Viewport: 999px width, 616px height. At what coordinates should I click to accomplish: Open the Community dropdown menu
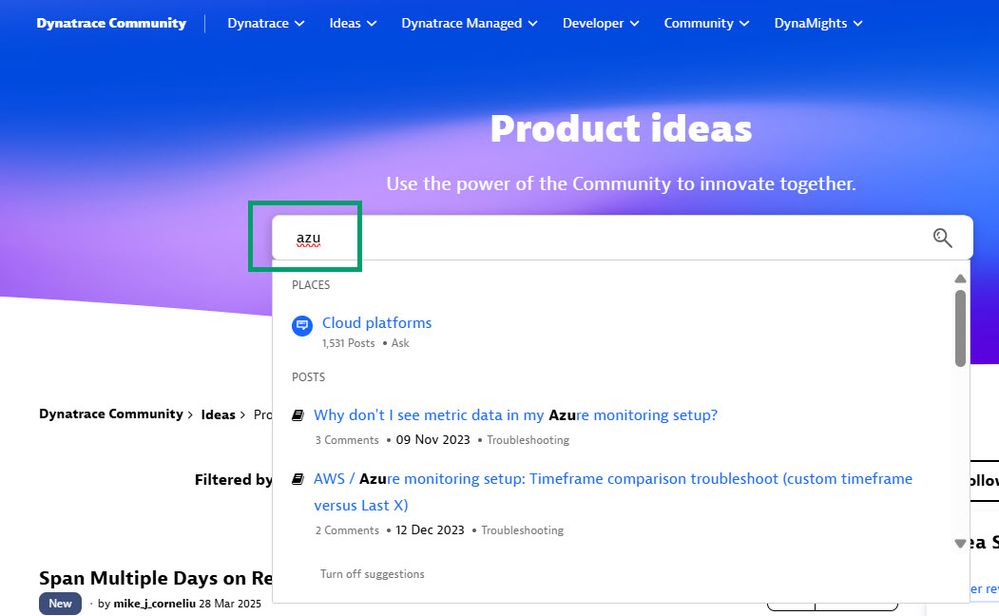tap(707, 23)
